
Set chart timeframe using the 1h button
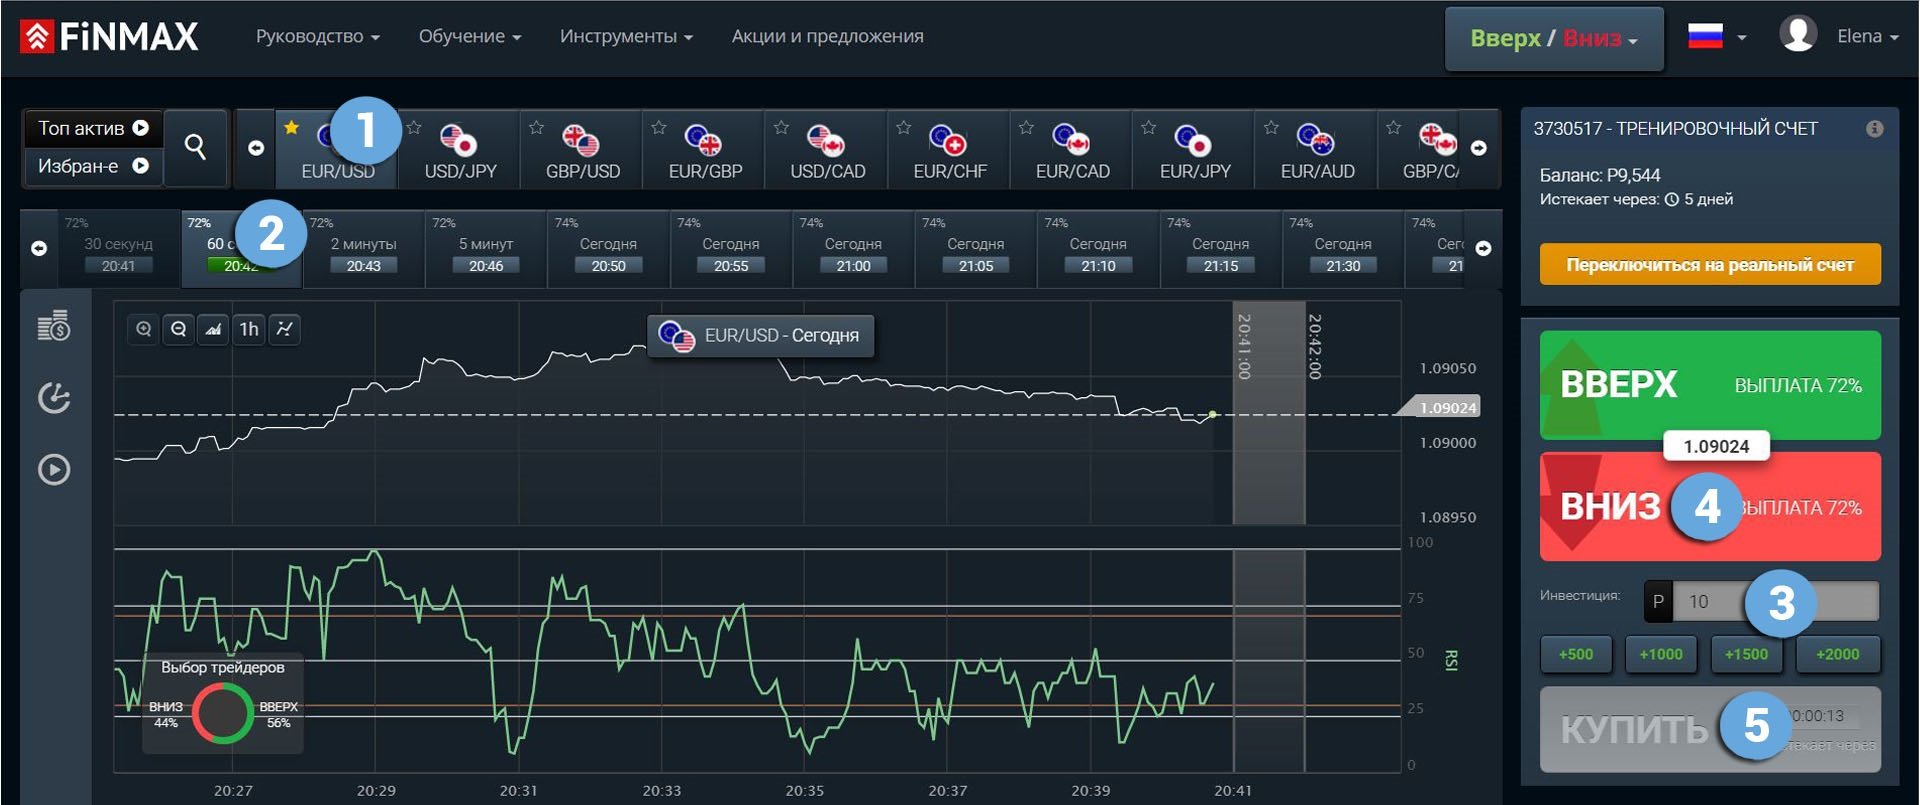(249, 329)
